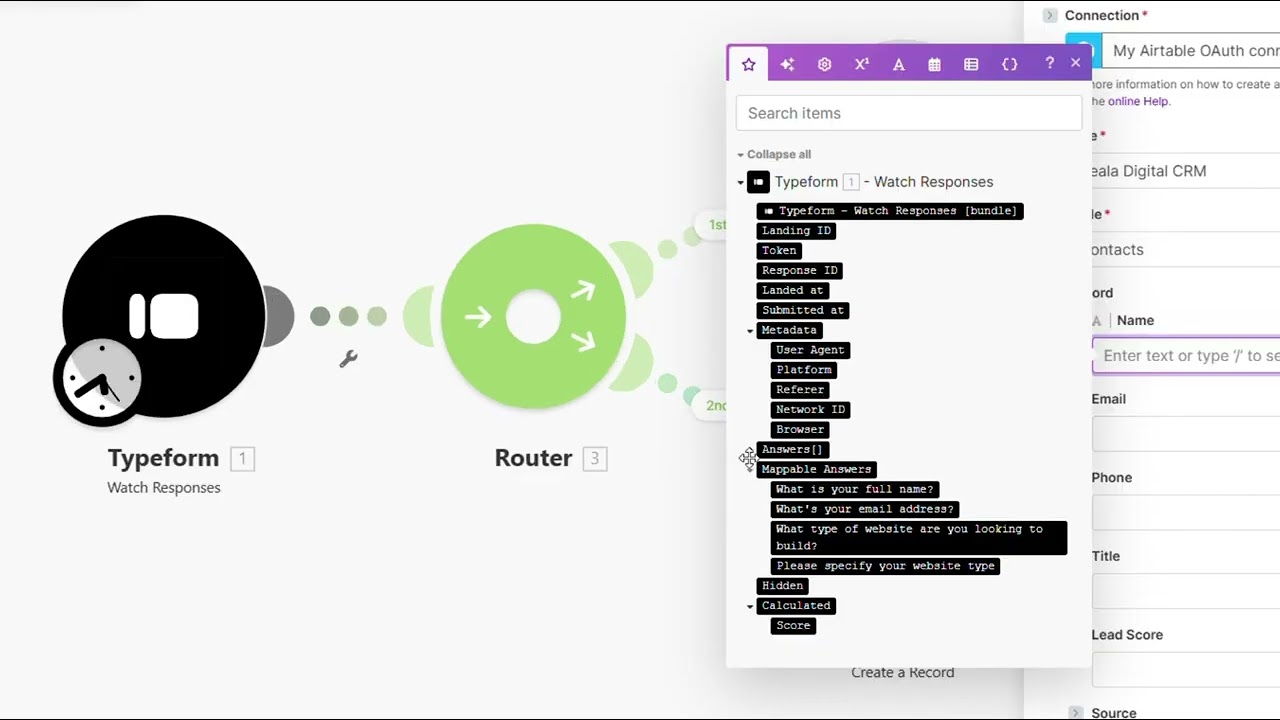Click the Router module
1280x720 pixels.
[x=533, y=317]
